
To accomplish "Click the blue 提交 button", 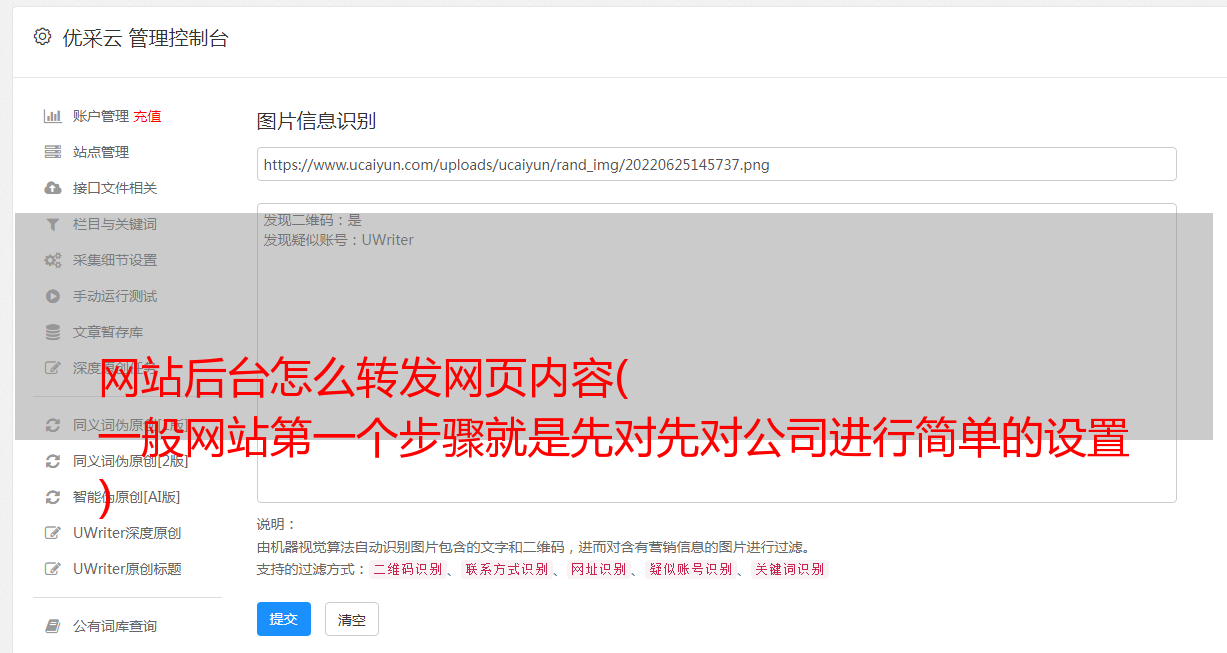I will pyautogui.click(x=284, y=619).
